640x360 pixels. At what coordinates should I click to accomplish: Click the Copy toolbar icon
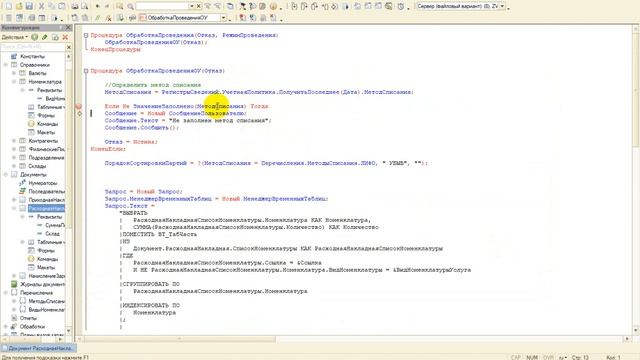click(51, 7)
